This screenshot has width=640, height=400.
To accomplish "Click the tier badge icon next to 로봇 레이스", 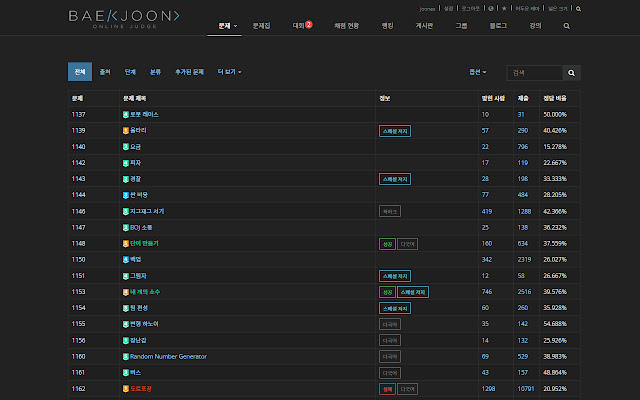I will [x=126, y=115].
